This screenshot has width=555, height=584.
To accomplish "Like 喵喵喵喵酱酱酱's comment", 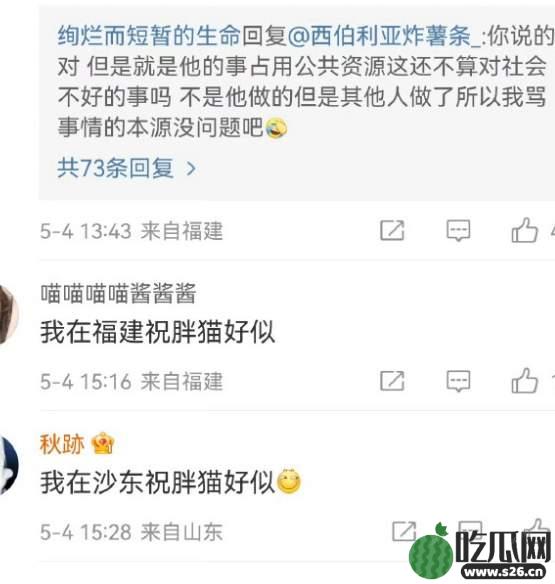I will pyautogui.click(x=524, y=380).
